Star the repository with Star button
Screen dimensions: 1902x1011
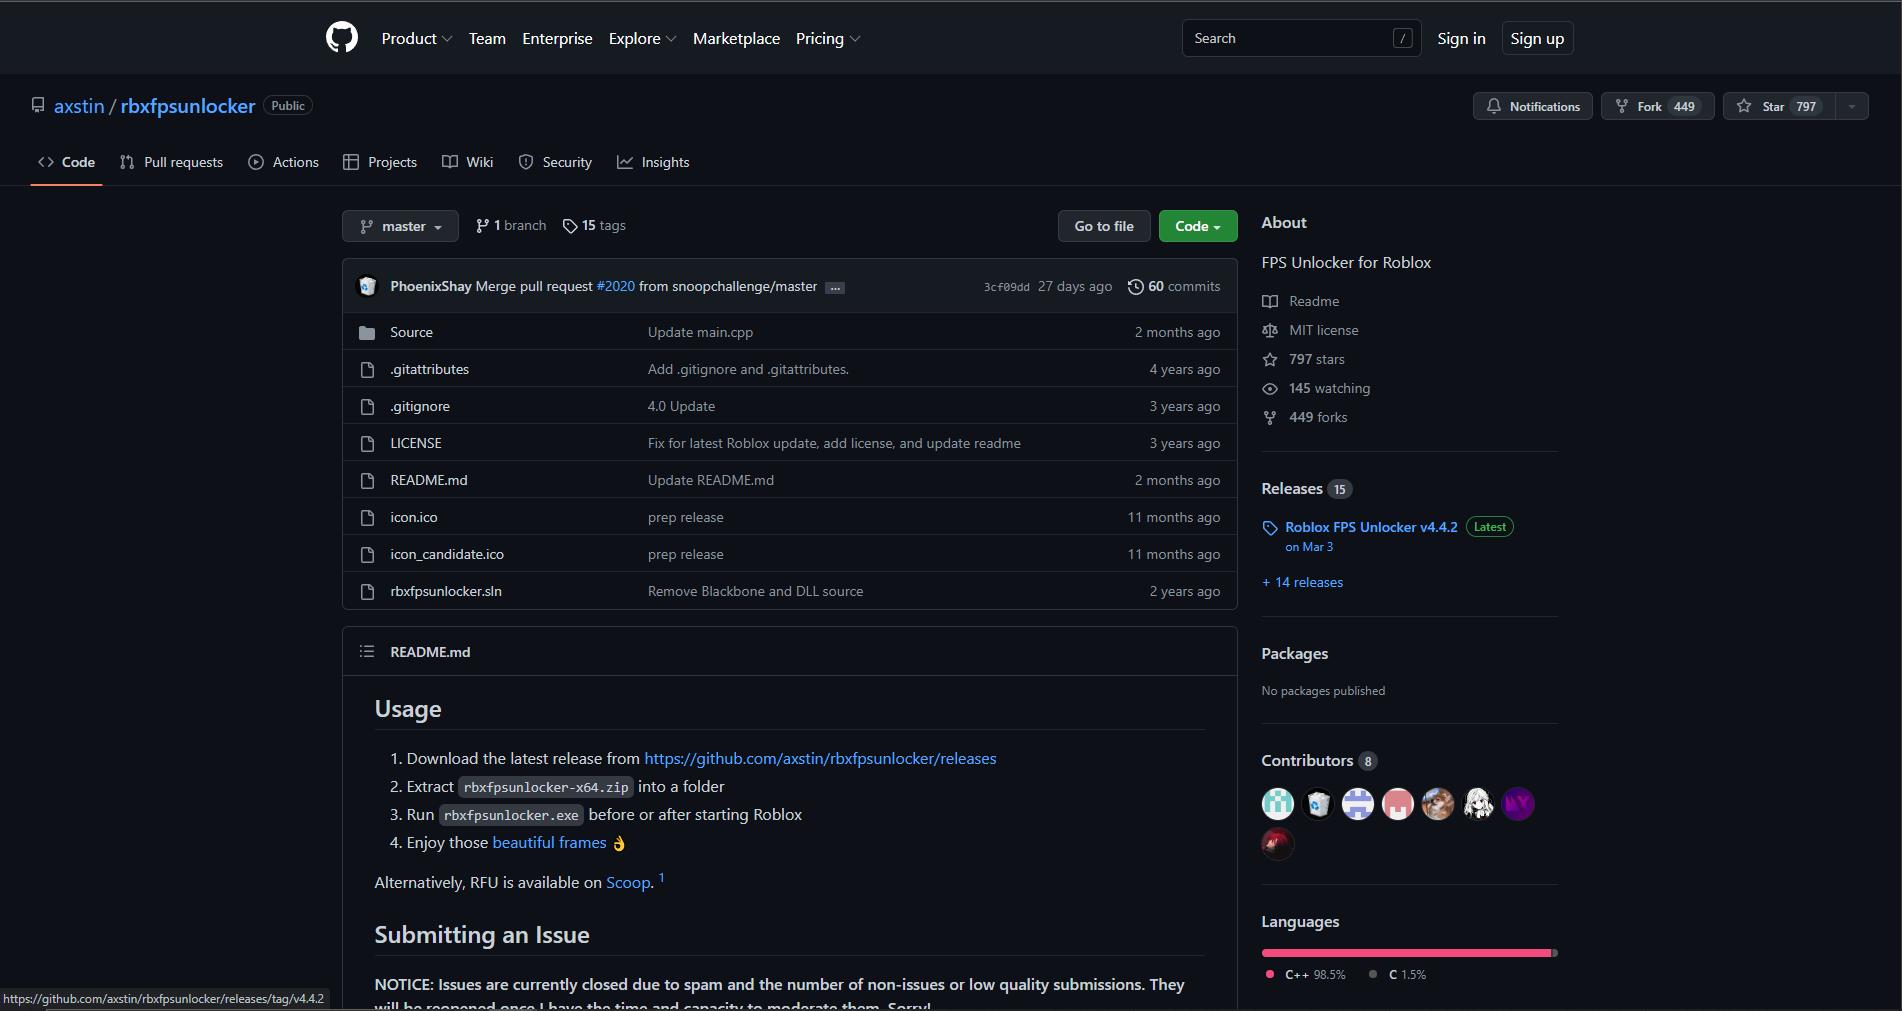click(1779, 106)
